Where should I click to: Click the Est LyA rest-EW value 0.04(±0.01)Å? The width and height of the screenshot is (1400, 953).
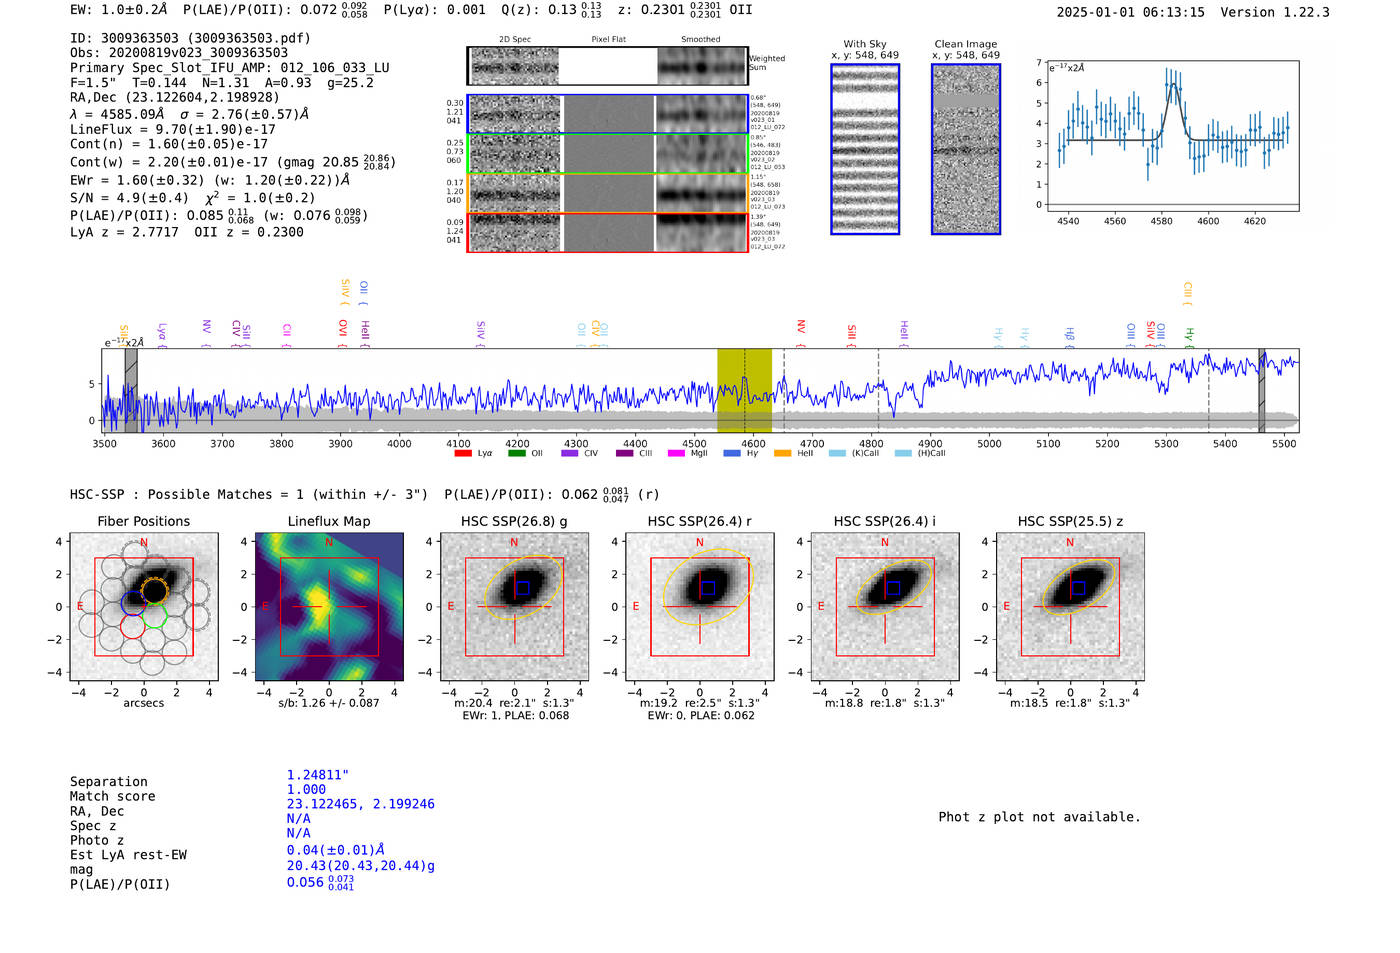click(336, 849)
